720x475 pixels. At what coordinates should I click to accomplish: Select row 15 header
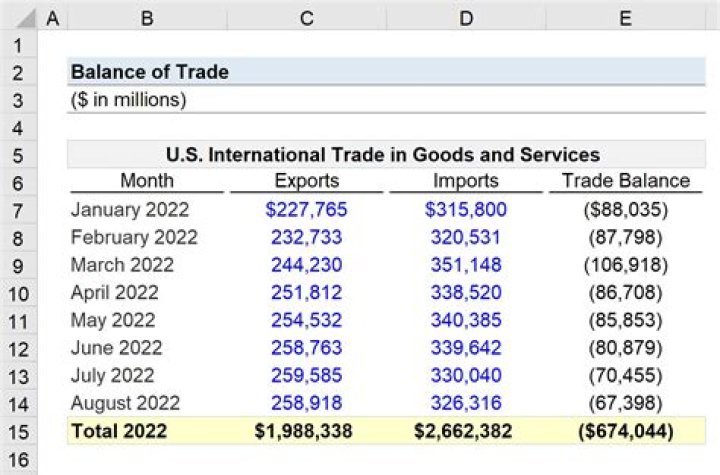(19, 432)
